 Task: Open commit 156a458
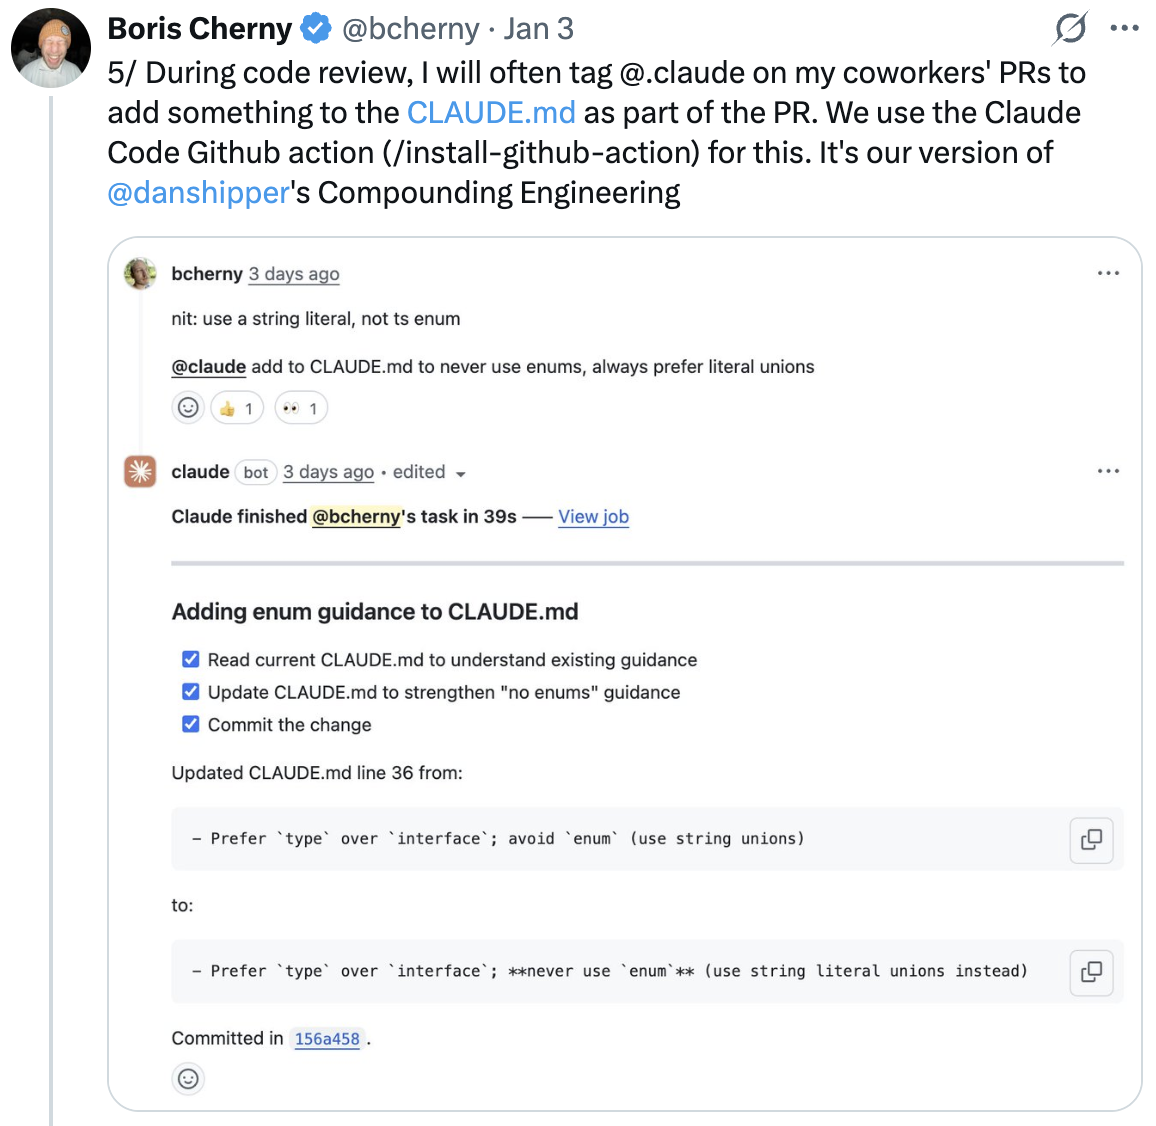[327, 1038]
